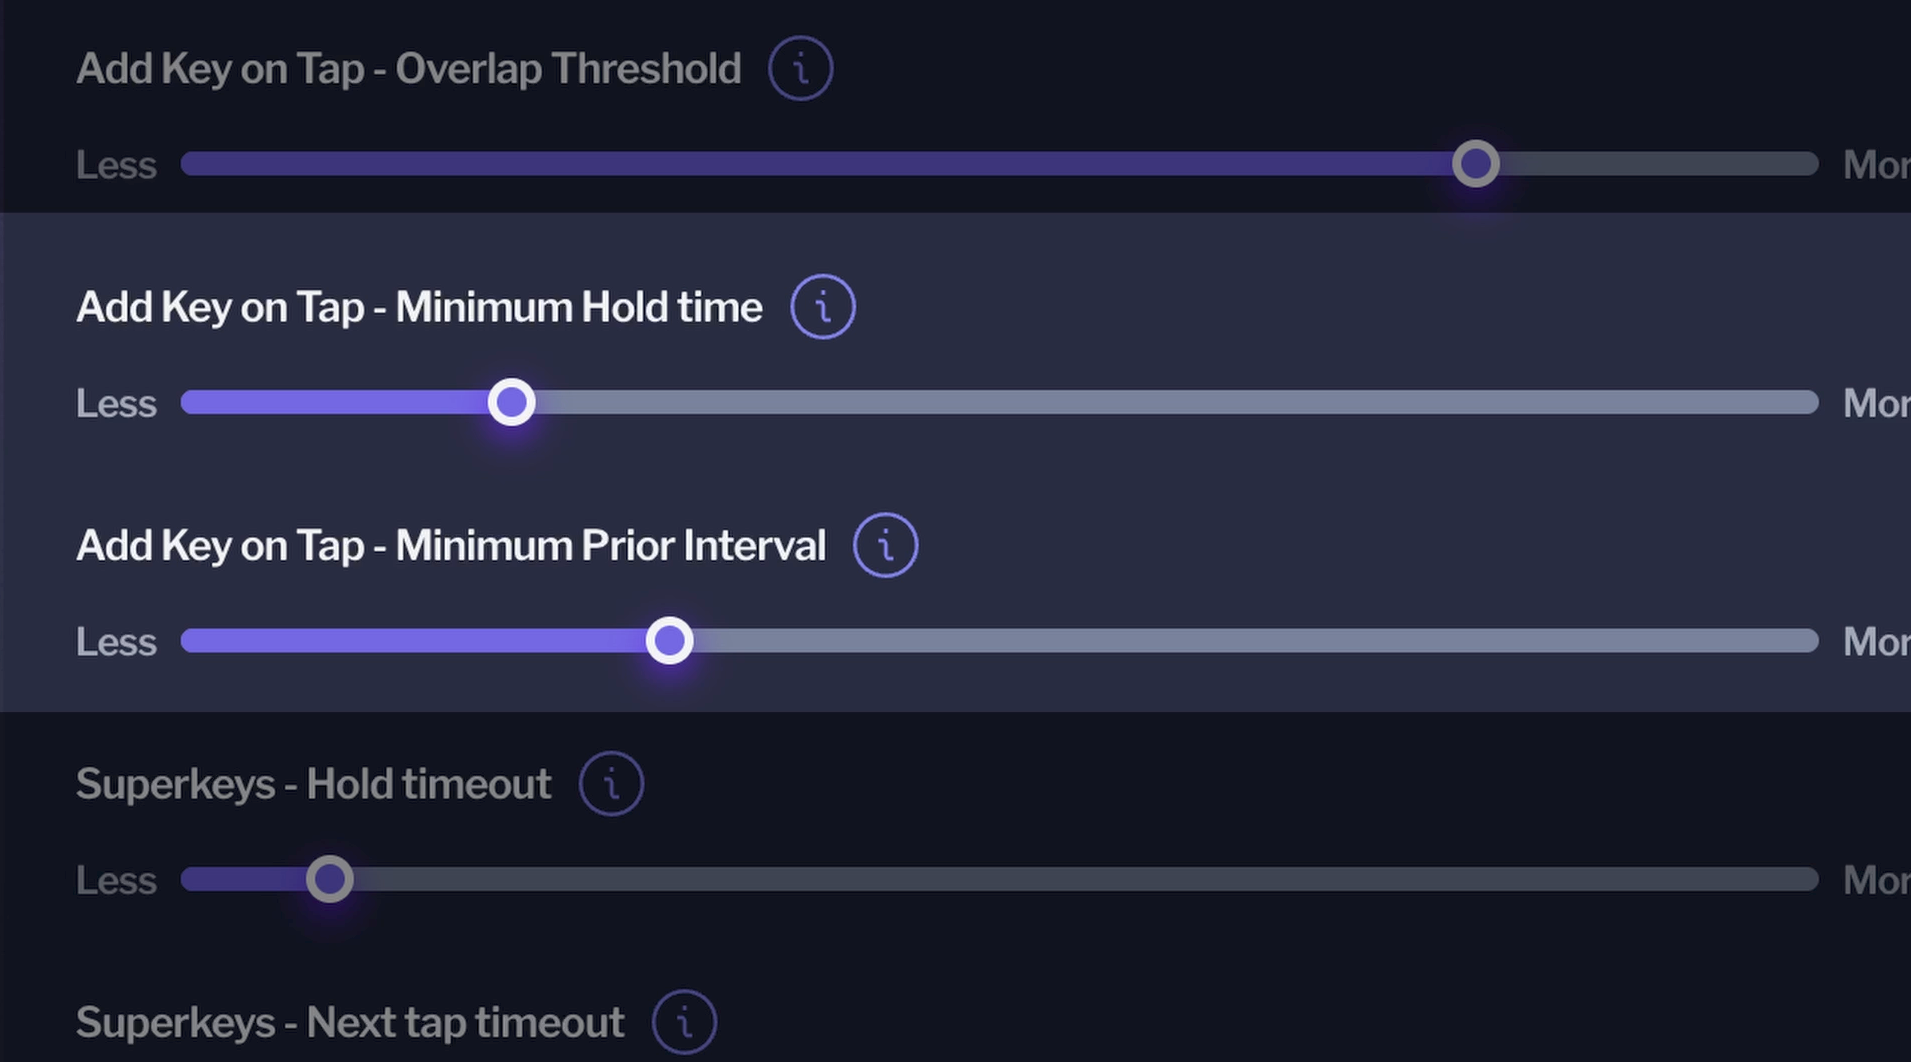Screen dimensions: 1911x1062
Task: Select the Superkeys Hold timeout slider handle
Action: click(x=330, y=879)
